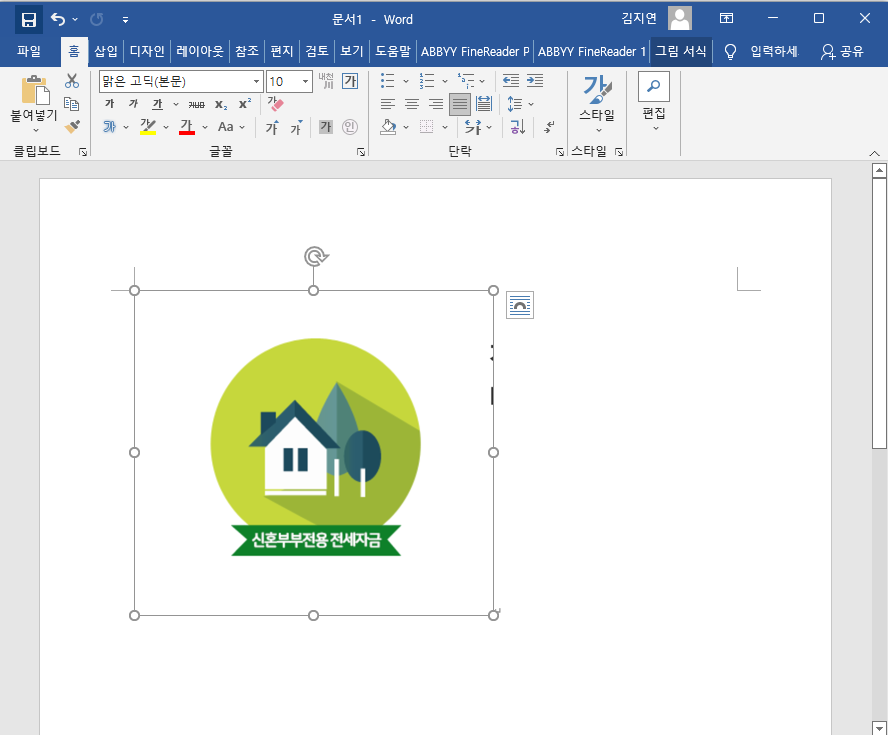Open the 보기 tab
888x735 pixels.
[x=352, y=52]
